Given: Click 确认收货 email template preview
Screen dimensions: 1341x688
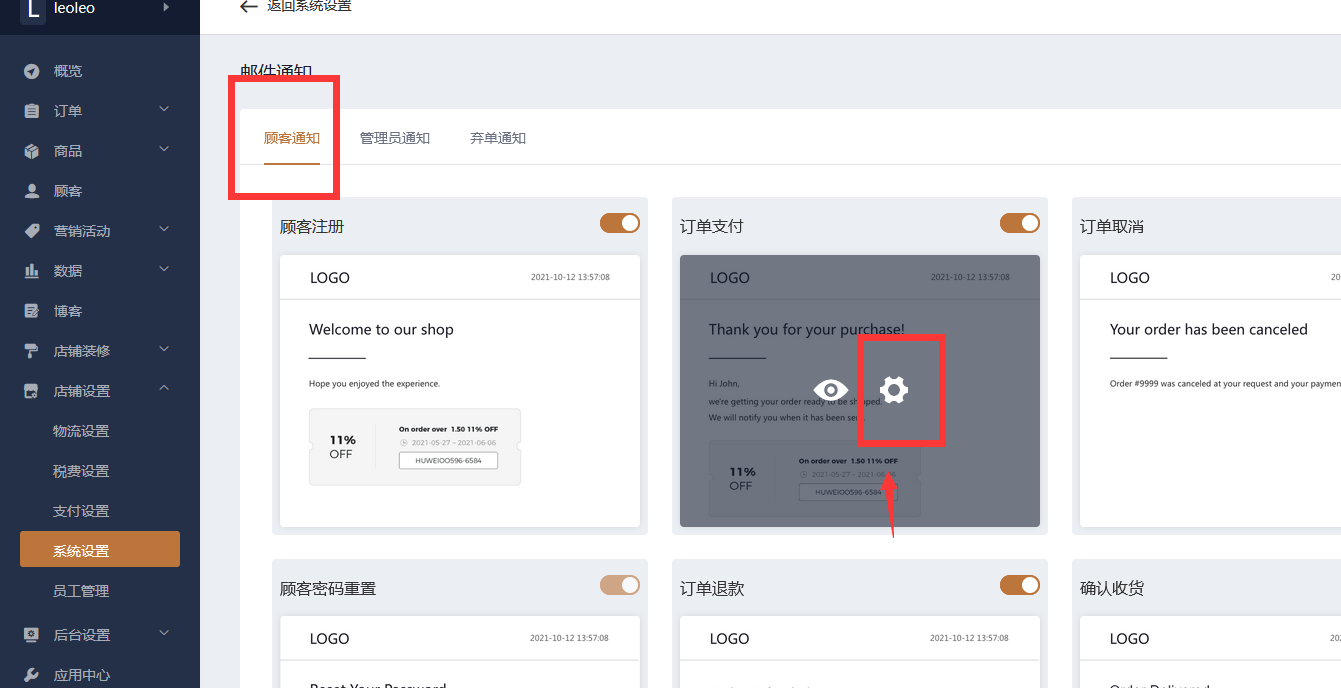Looking at the screenshot, I should [x=1210, y=652].
